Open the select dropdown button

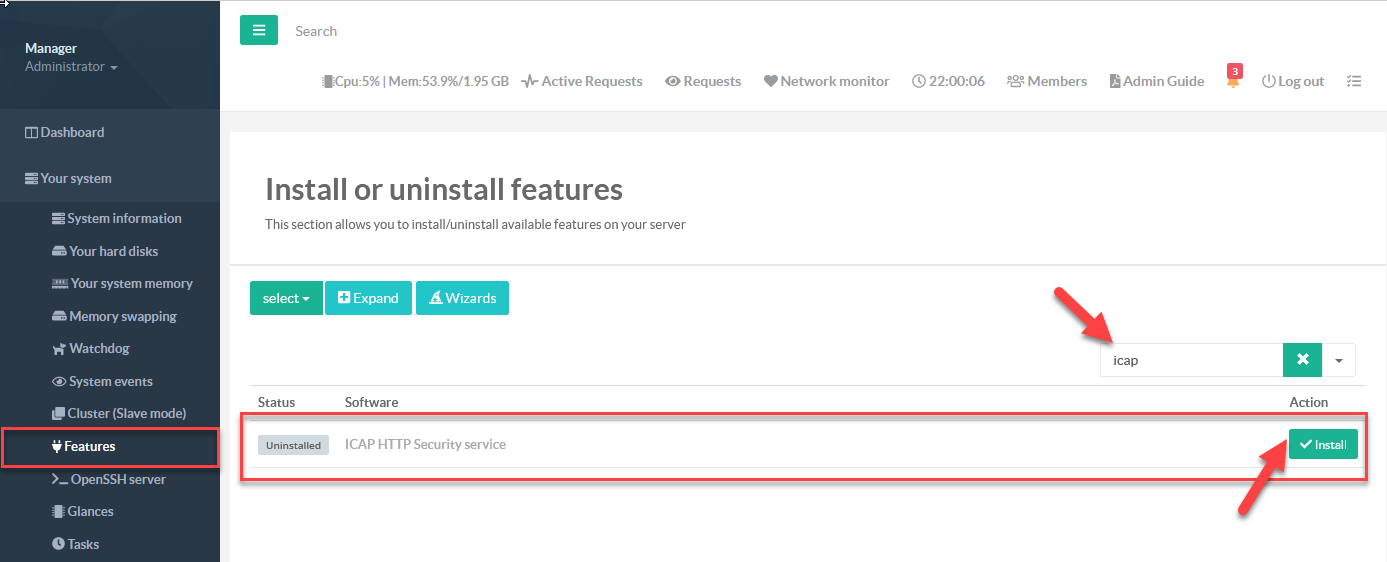[x=286, y=298]
